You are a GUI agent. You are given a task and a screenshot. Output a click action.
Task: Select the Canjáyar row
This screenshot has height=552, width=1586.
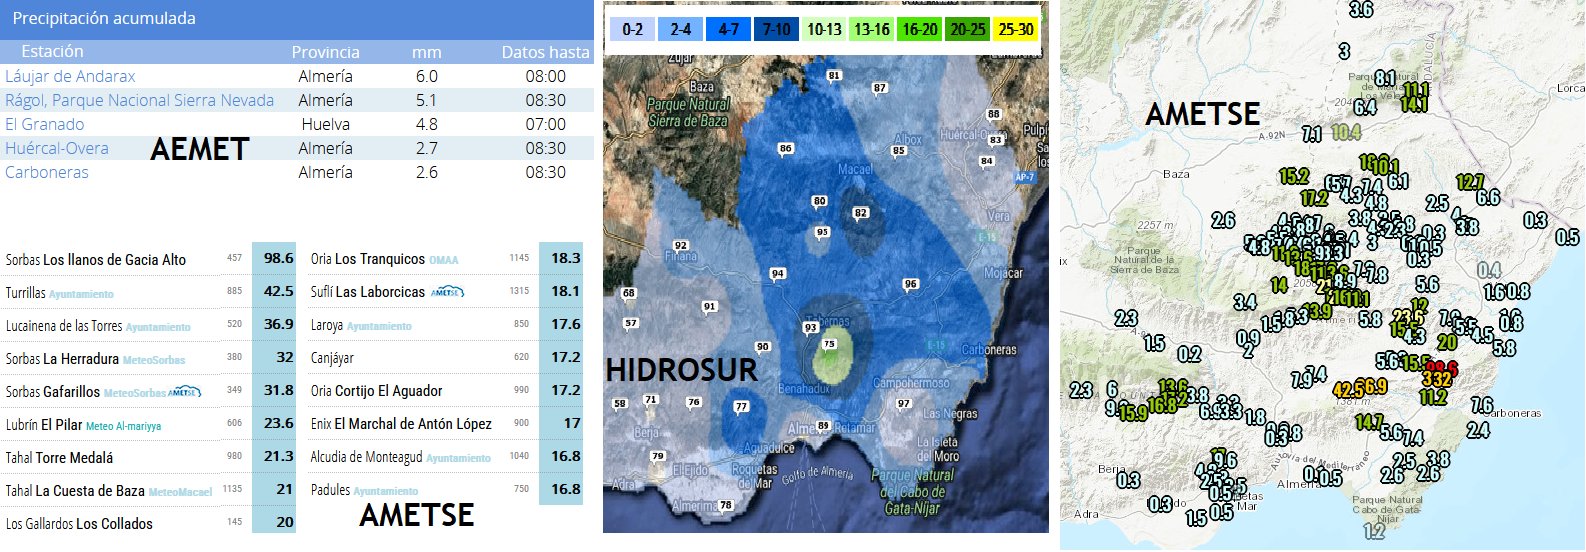coord(446,357)
